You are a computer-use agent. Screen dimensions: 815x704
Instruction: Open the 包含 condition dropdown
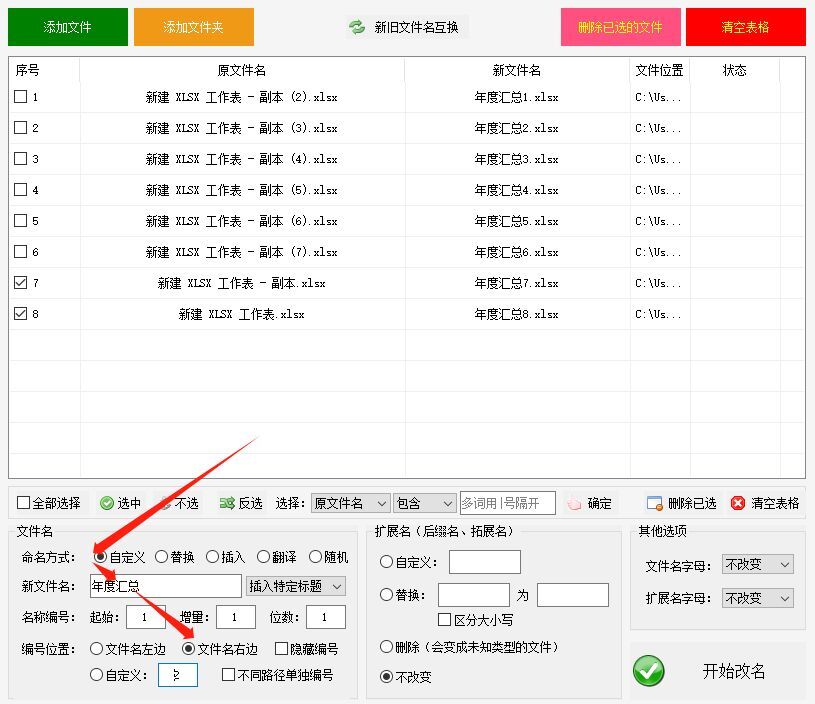tap(425, 503)
